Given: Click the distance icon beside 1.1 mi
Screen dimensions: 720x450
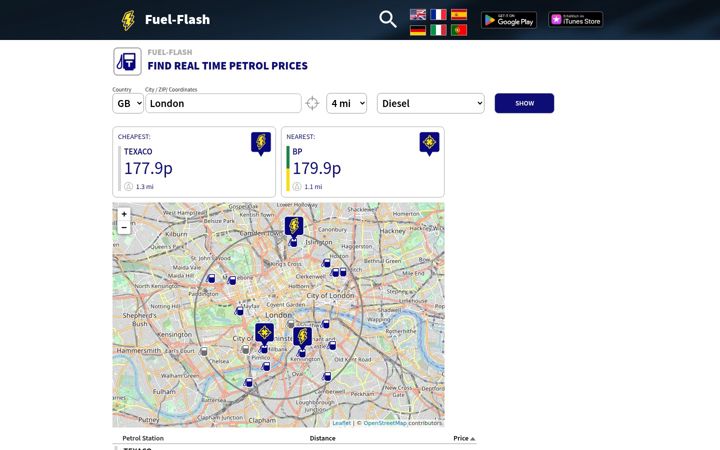Looking at the screenshot, I should (x=297, y=186).
